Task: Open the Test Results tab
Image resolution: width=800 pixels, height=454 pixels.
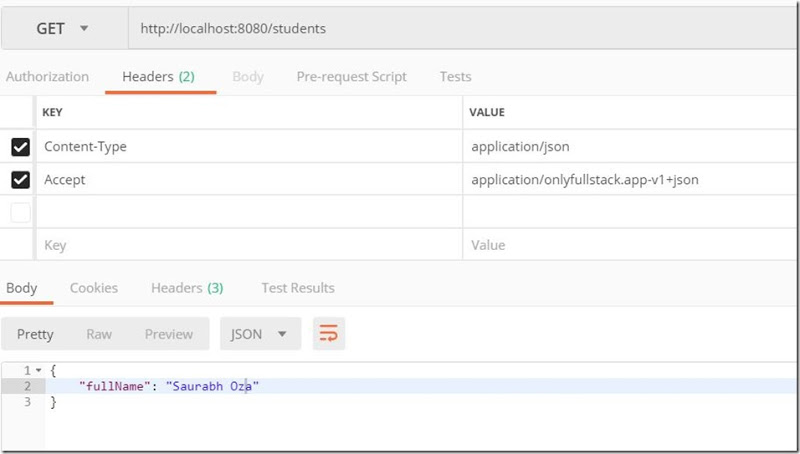Action: tap(298, 288)
